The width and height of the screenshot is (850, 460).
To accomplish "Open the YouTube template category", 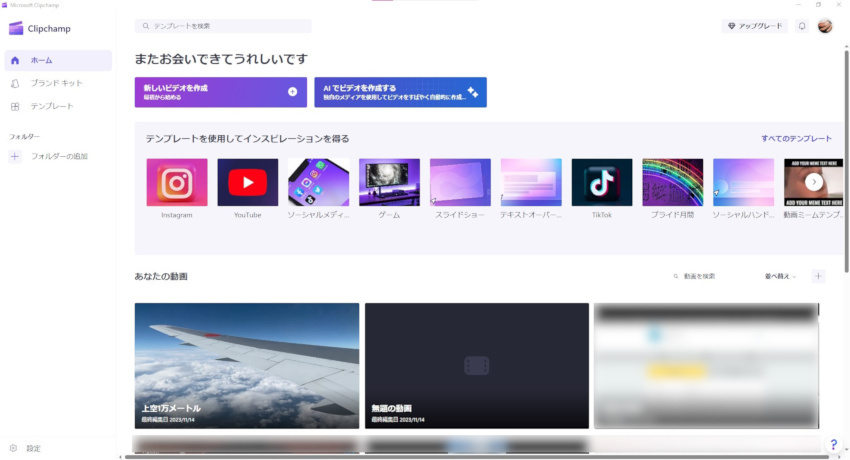I will tap(247, 183).
